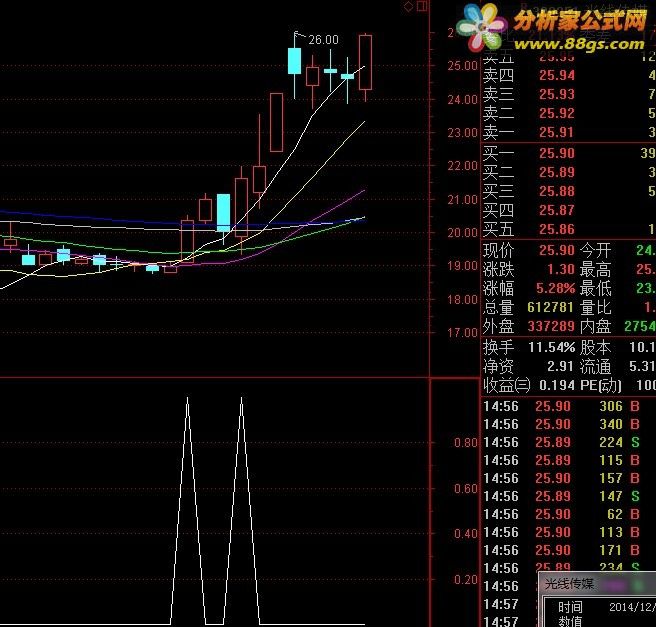Click the 今开 open price label
656x627 pixels.
pos(595,251)
